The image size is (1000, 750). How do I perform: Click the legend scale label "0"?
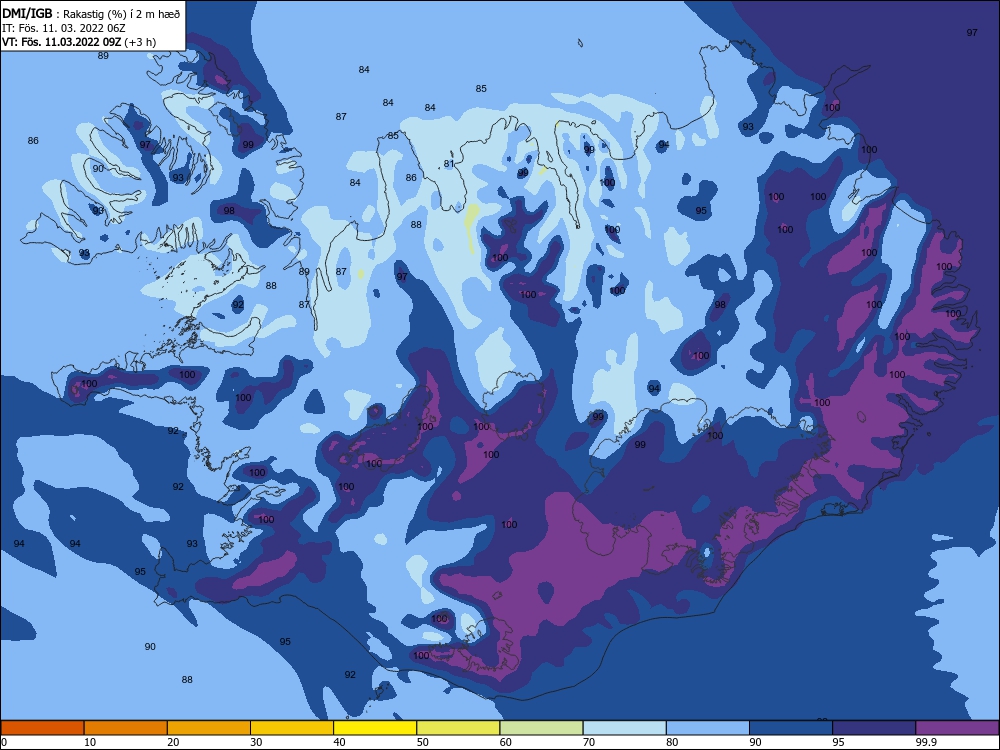(x=4, y=742)
